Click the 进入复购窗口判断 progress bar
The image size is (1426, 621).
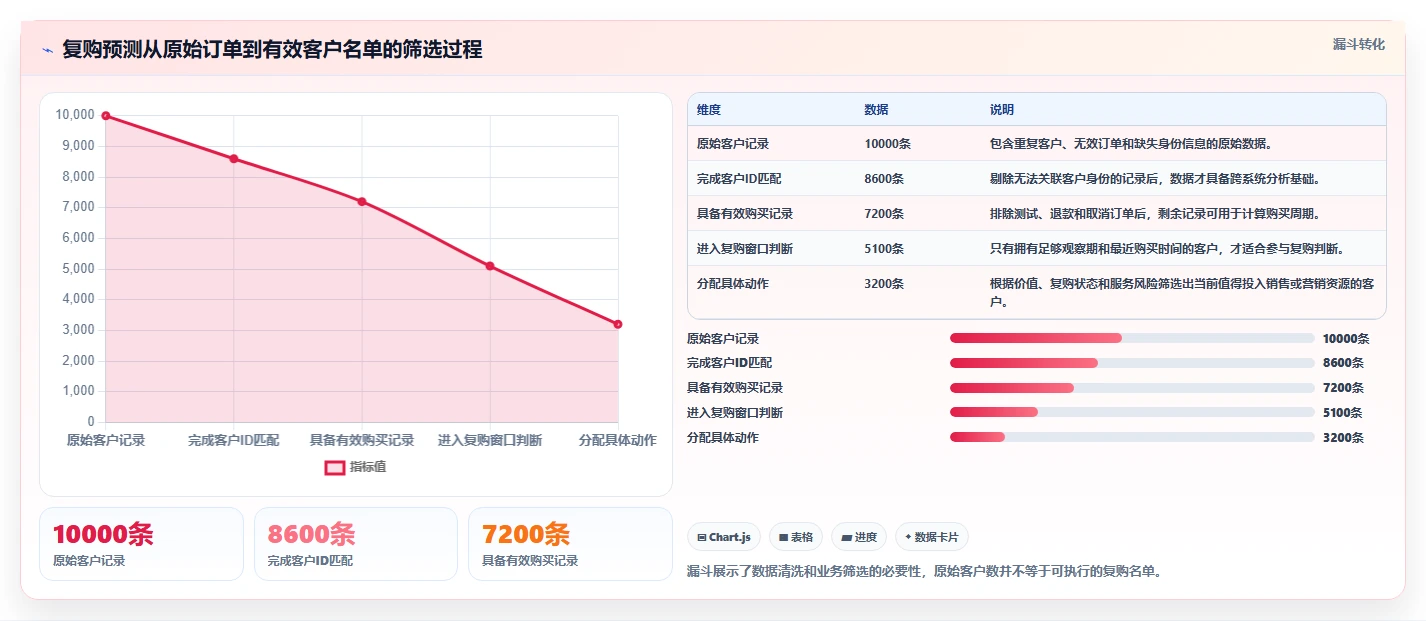coord(1132,412)
